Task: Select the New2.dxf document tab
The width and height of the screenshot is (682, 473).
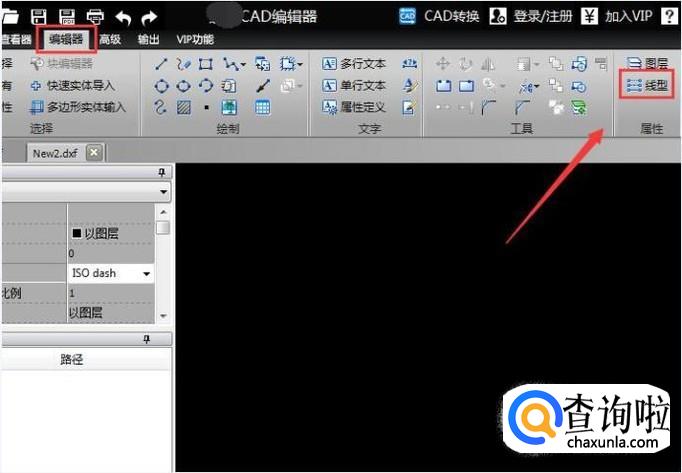Action: (55, 153)
